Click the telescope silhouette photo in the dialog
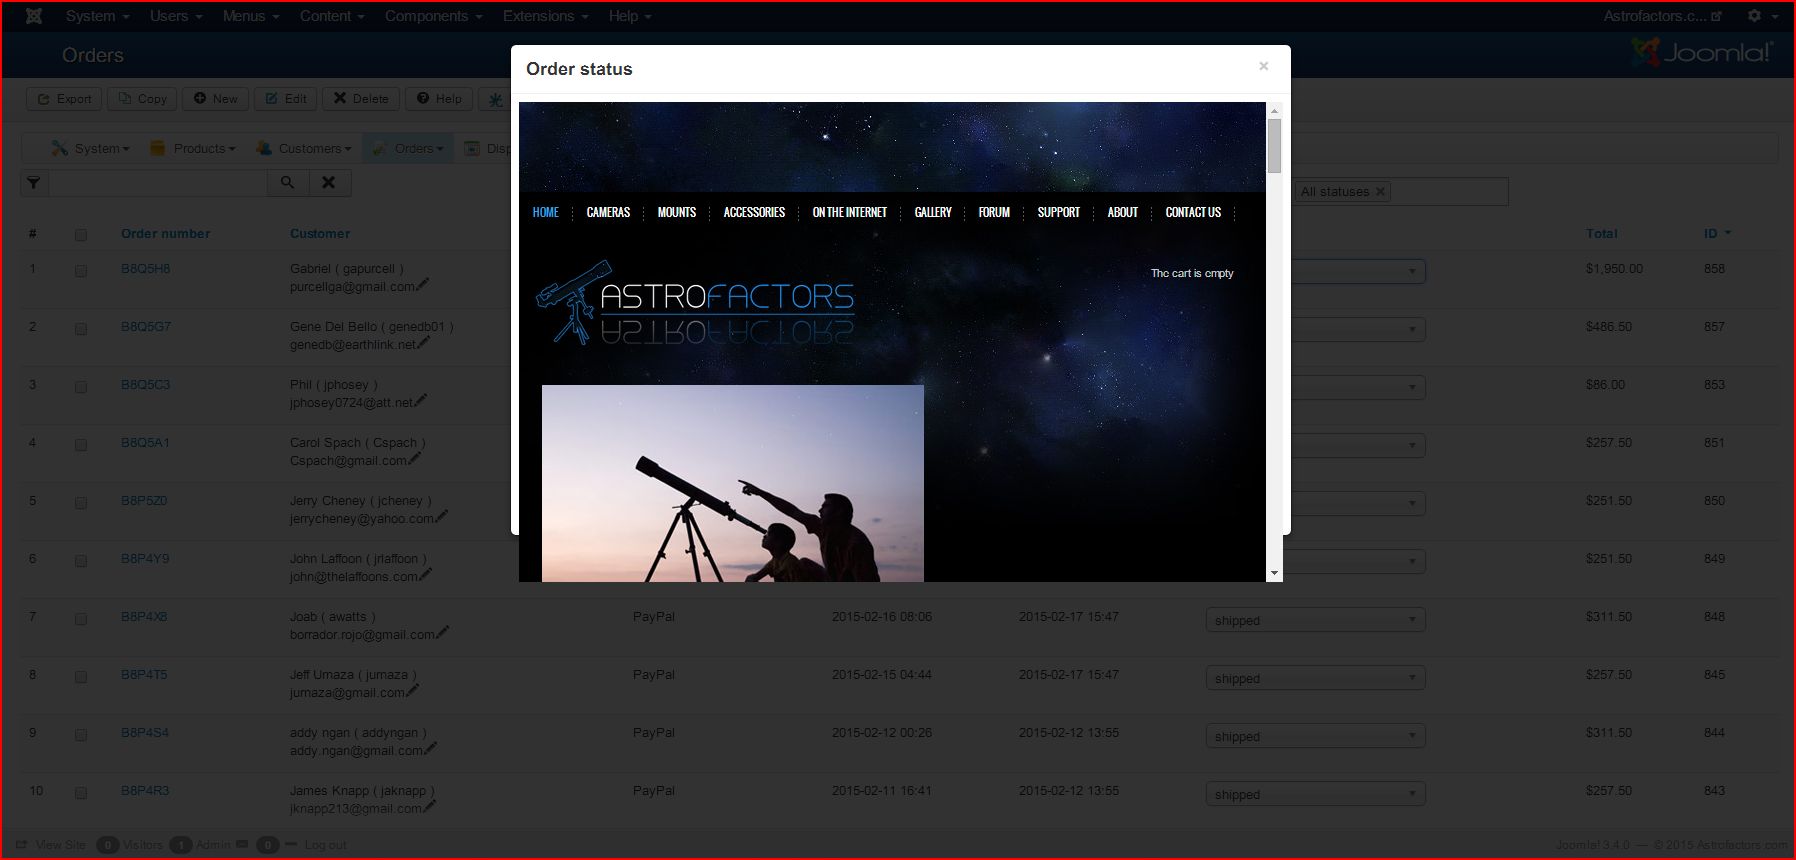Image resolution: width=1796 pixels, height=860 pixels. click(733, 483)
